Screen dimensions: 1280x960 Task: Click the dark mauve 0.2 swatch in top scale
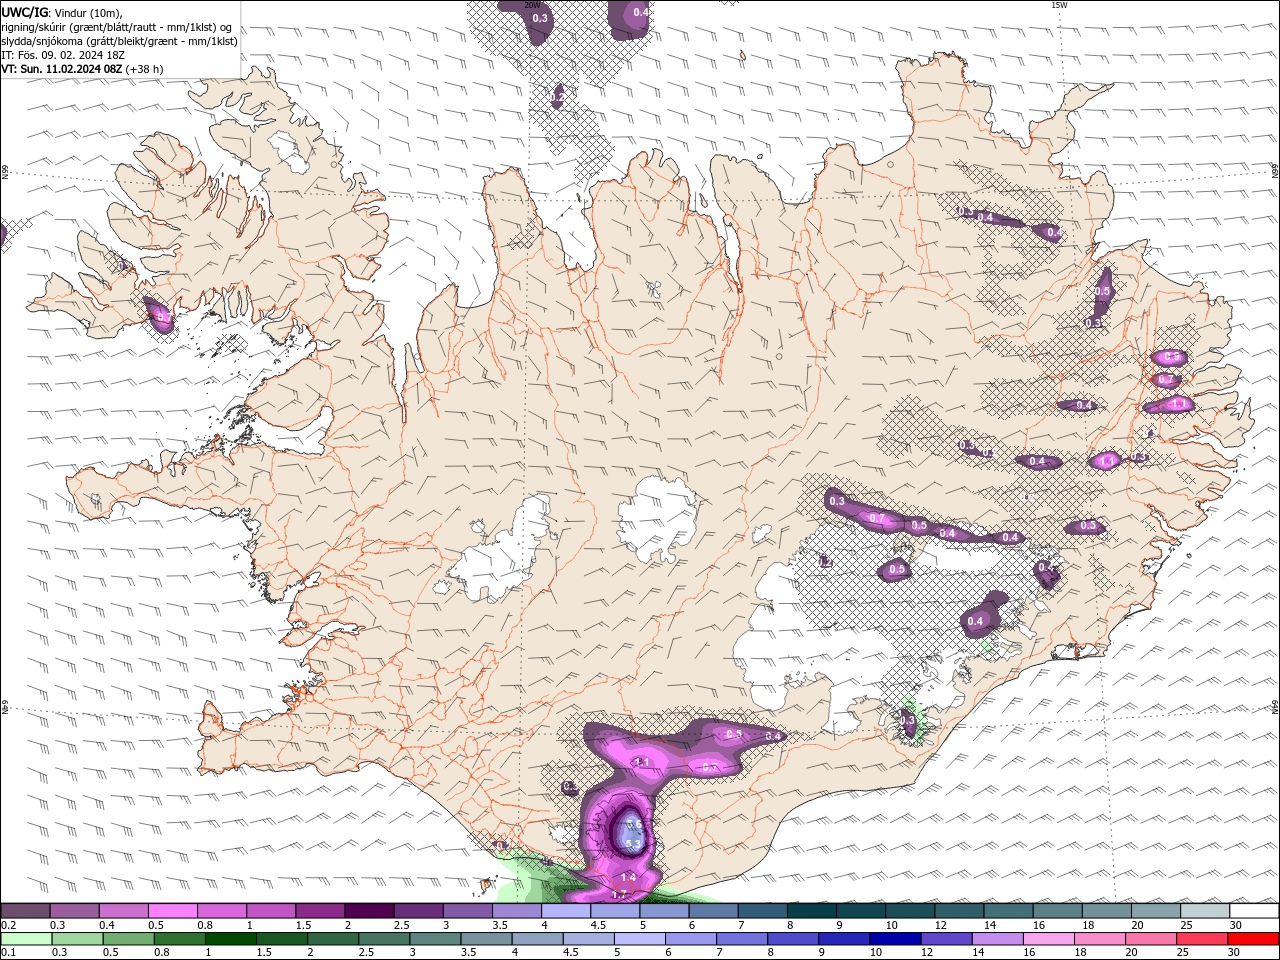coord(25,911)
